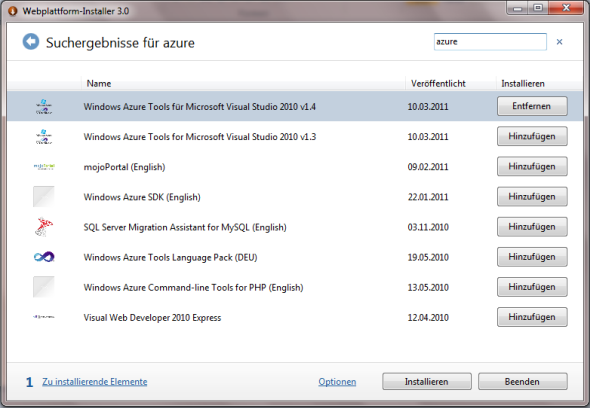Click the date 03.11.2010
Image resolution: width=590 pixels, height=408 pixels.
click(428, 227)
